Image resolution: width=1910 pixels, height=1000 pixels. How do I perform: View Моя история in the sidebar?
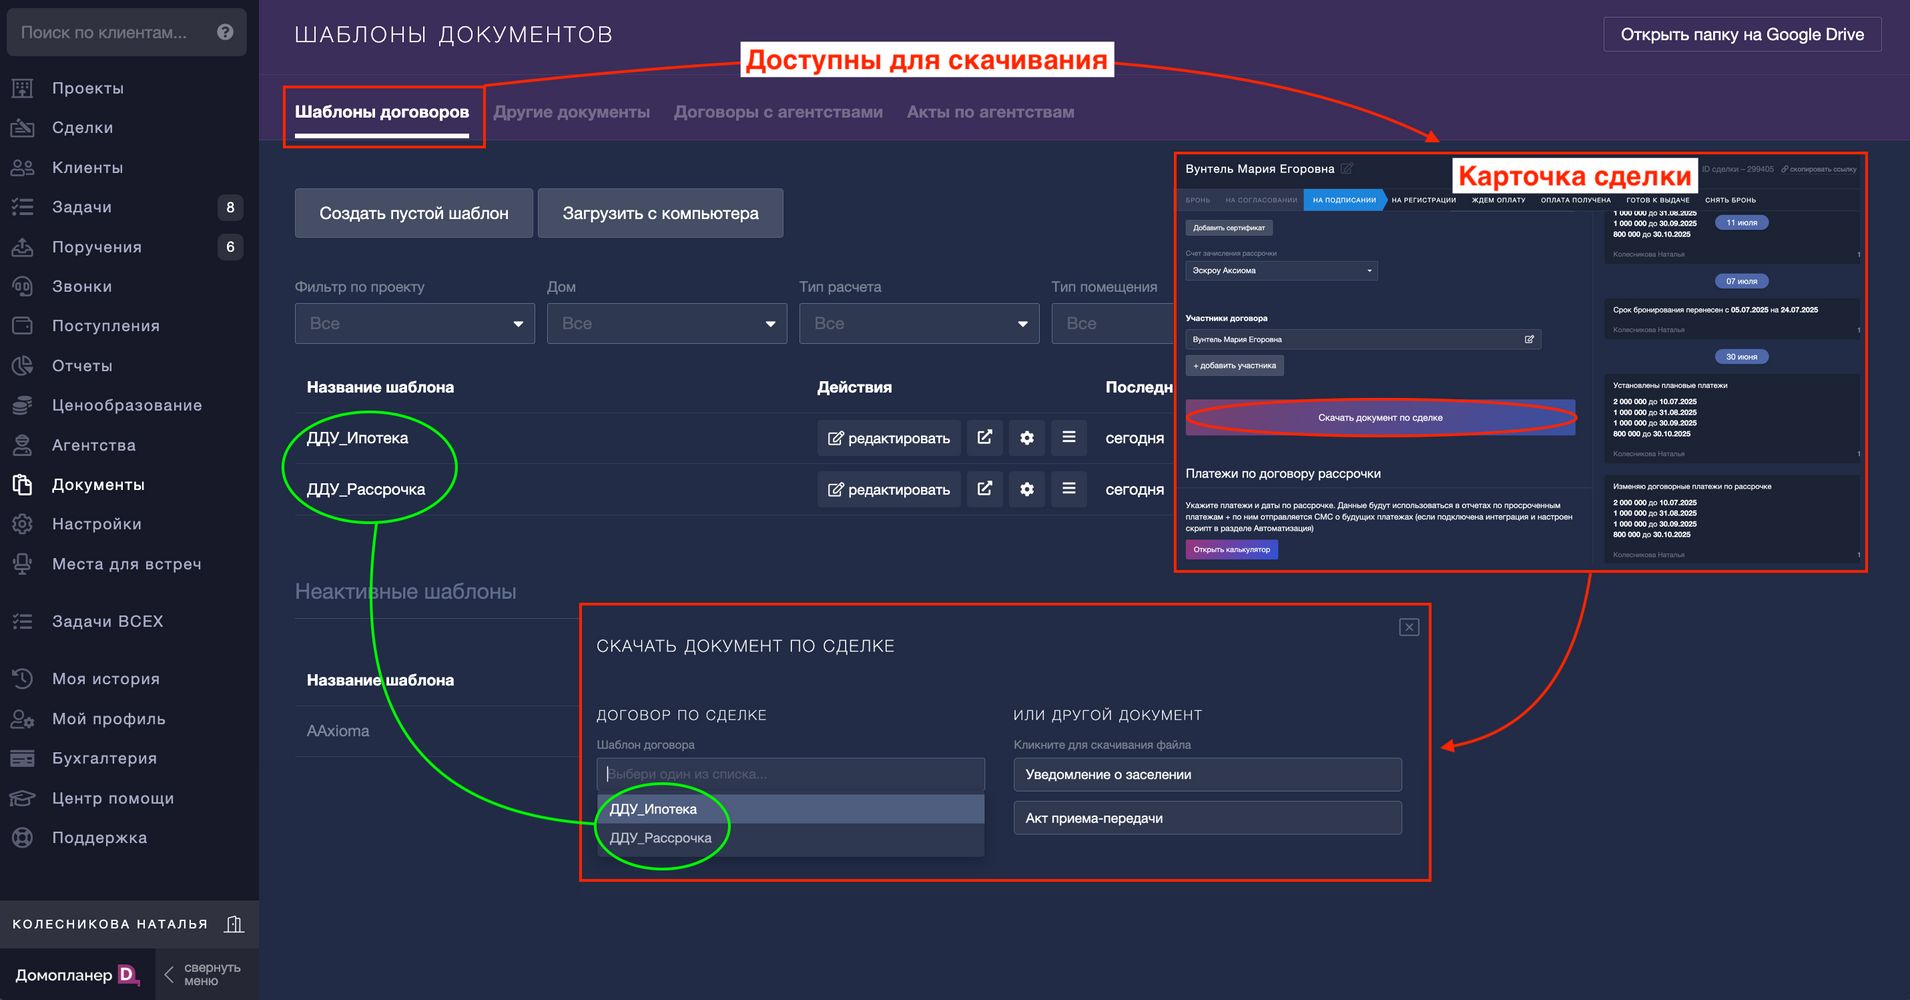105,679
